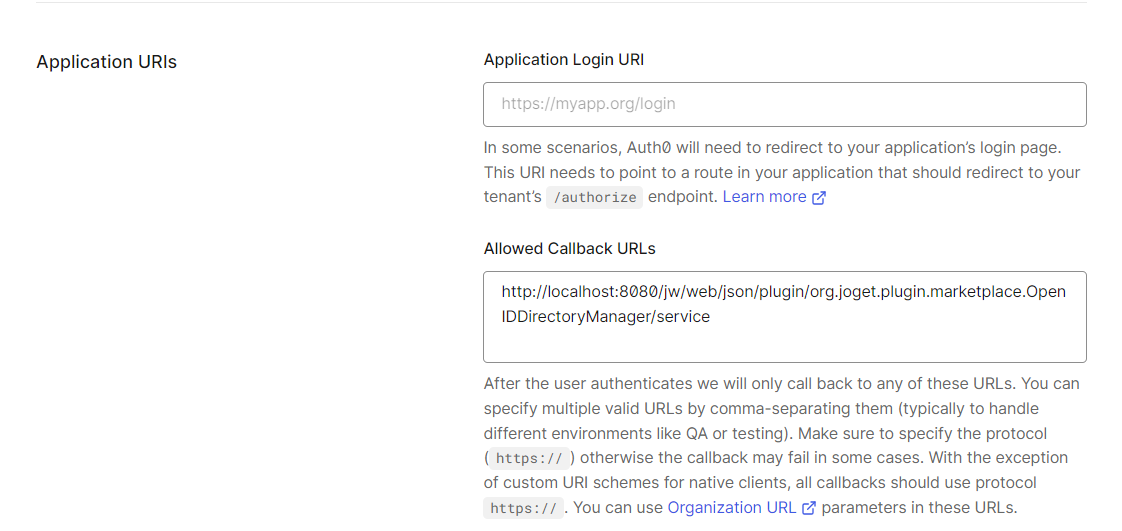
Task: Open the Learn more external link icon
Action: point(819,197)
